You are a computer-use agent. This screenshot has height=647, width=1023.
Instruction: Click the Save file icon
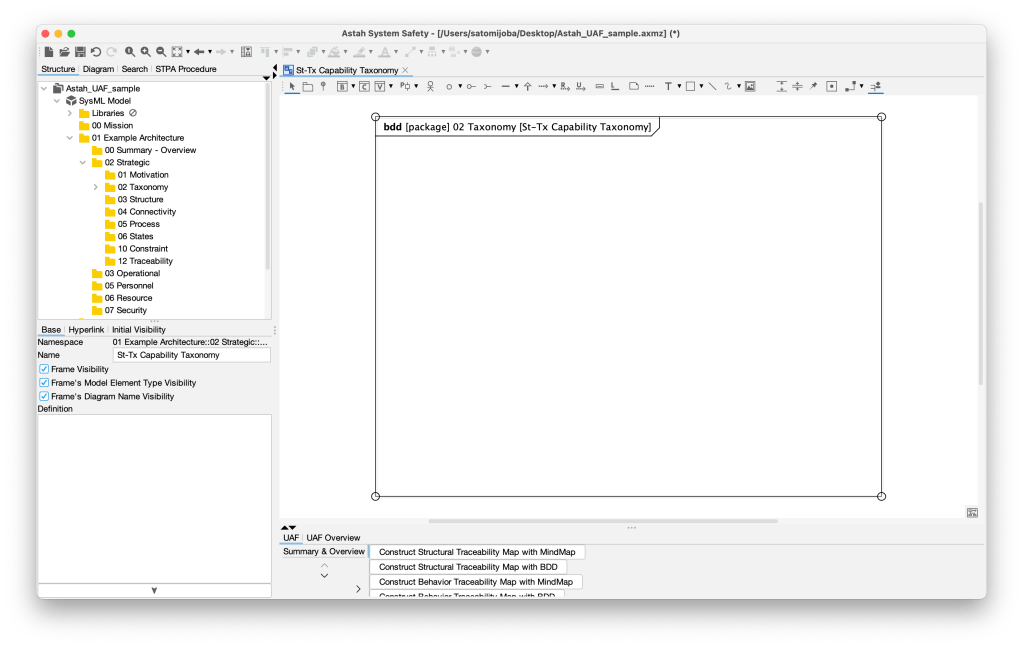tap(80, 51)
